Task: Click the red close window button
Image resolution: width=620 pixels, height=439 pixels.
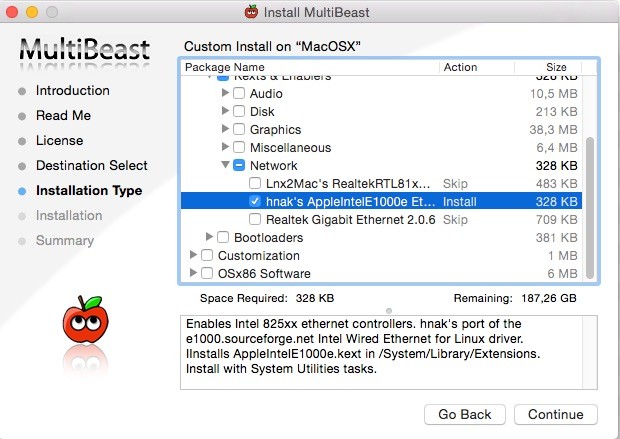Action: [12, 12]
